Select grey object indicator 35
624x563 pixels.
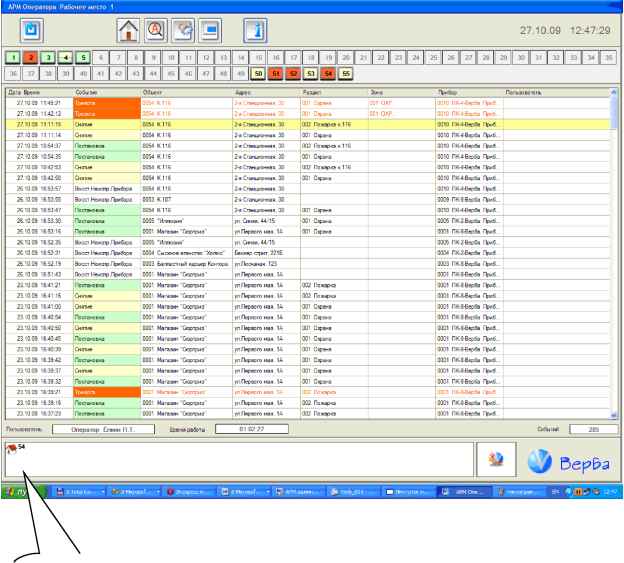coord(608,58)
